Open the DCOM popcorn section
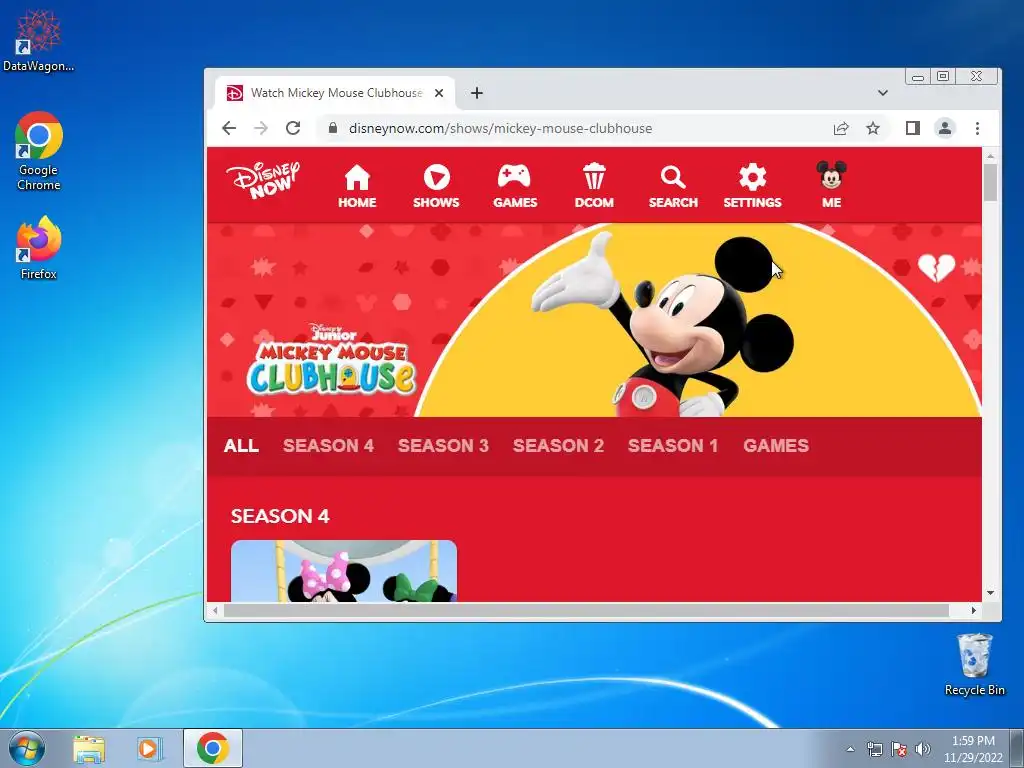 pyautogui.click(x=594, y=186)
